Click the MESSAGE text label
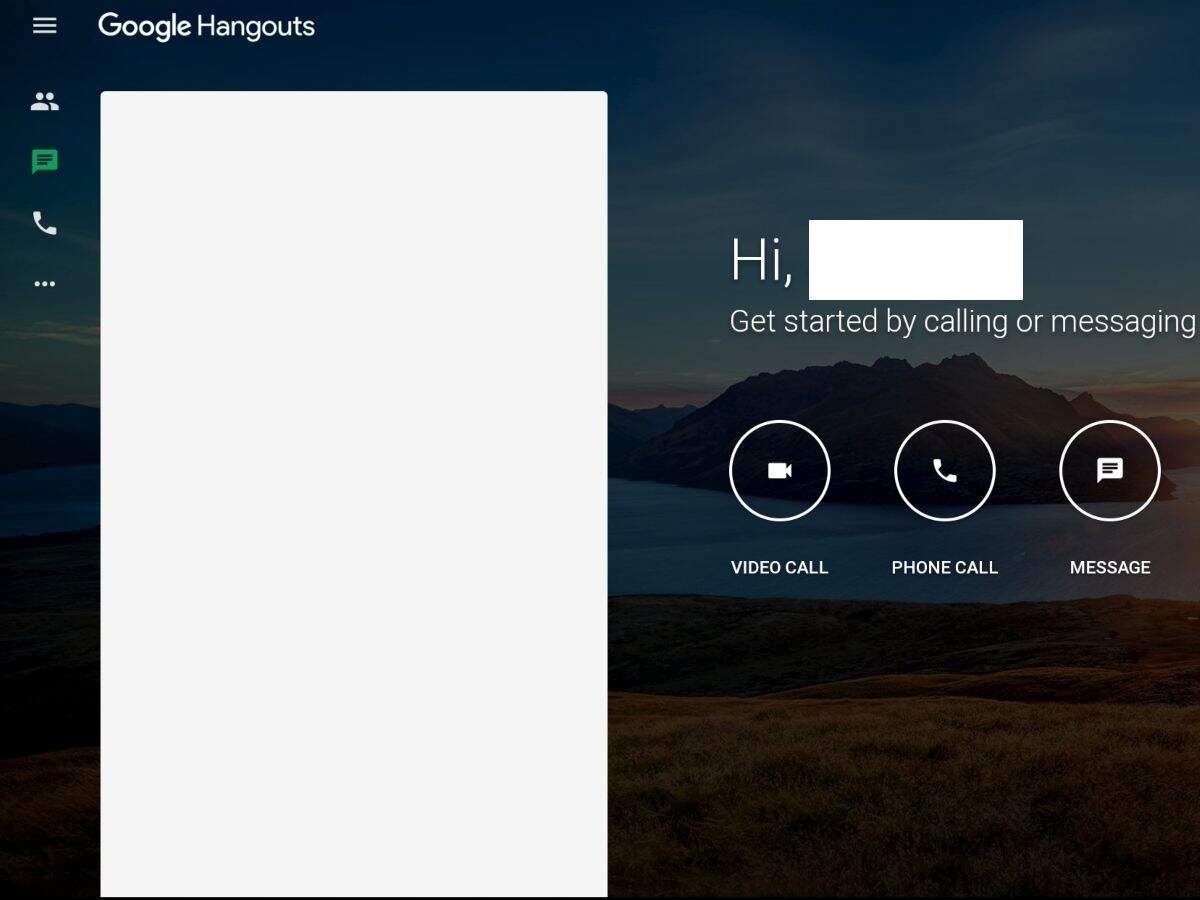 click(1110, 567)
